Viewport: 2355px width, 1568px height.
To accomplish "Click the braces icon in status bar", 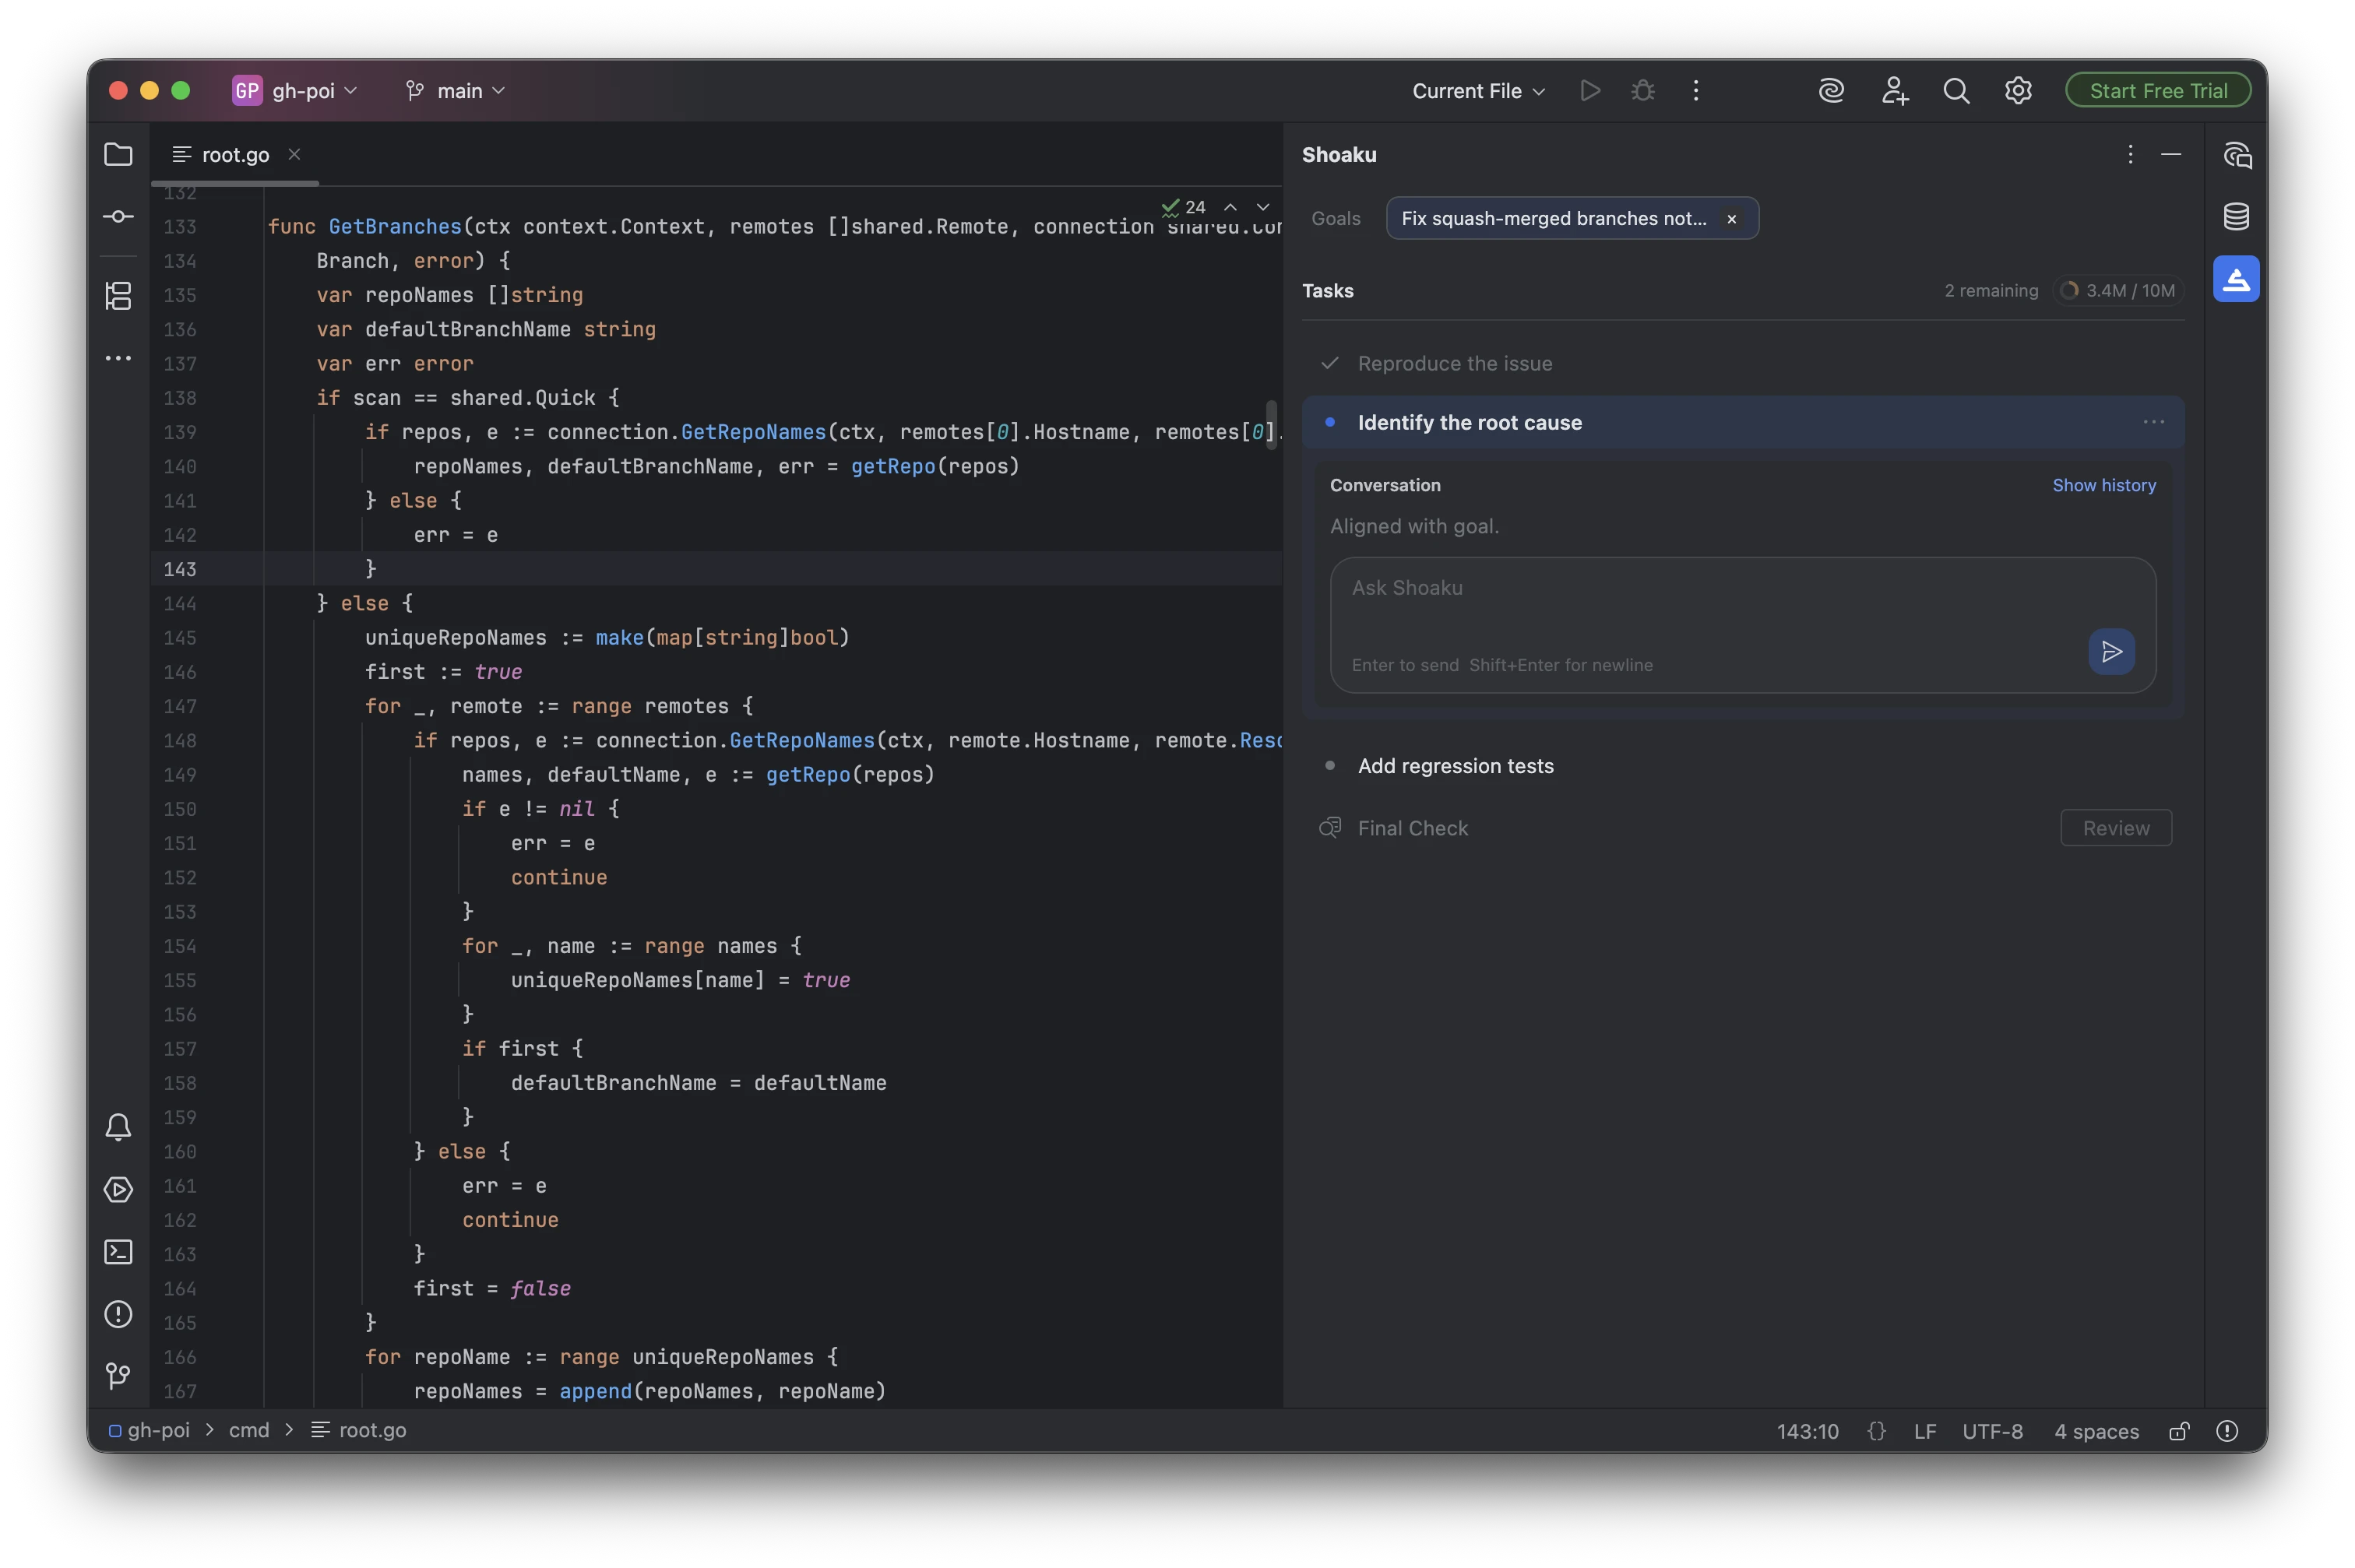I will (x=1876, y=1431).
